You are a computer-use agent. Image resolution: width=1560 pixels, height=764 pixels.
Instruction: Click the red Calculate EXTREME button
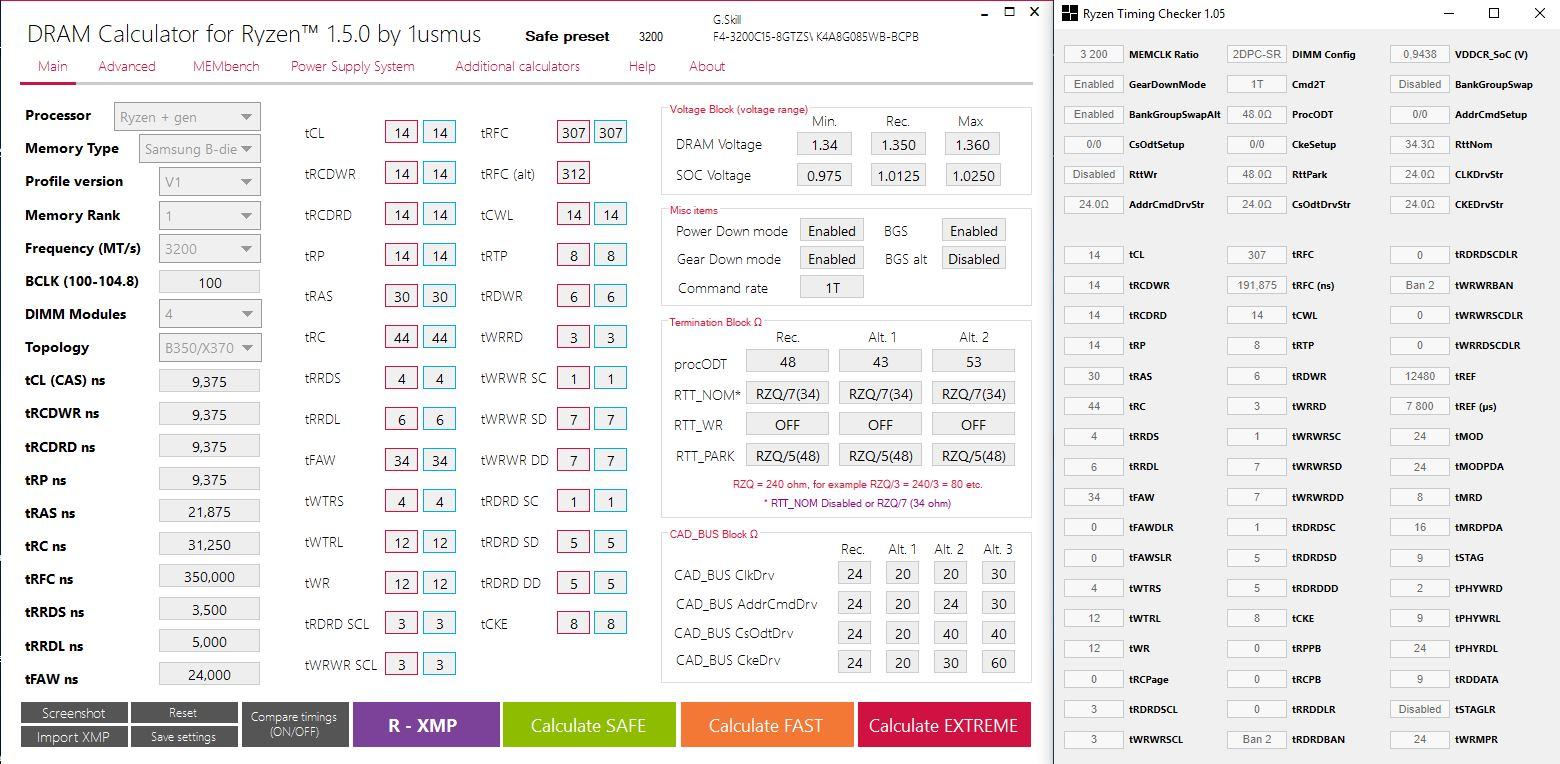click(944, 725)
